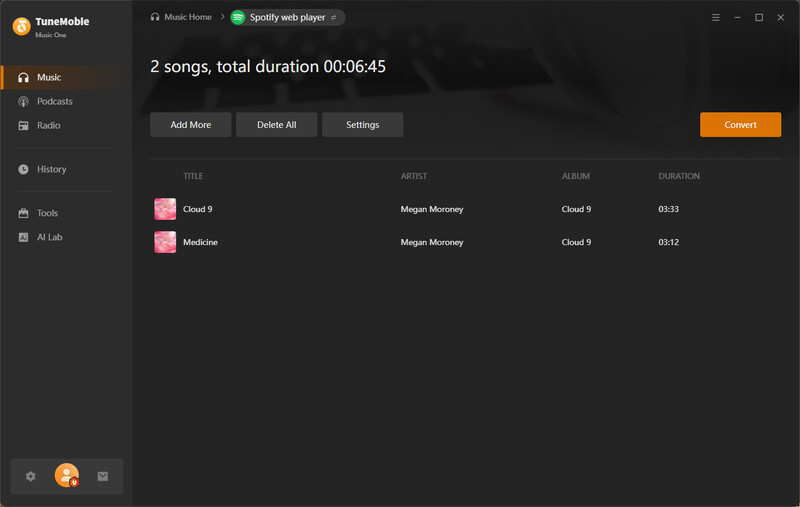Select the Medicine album cover thumbnail

click(x=165, y=242)
